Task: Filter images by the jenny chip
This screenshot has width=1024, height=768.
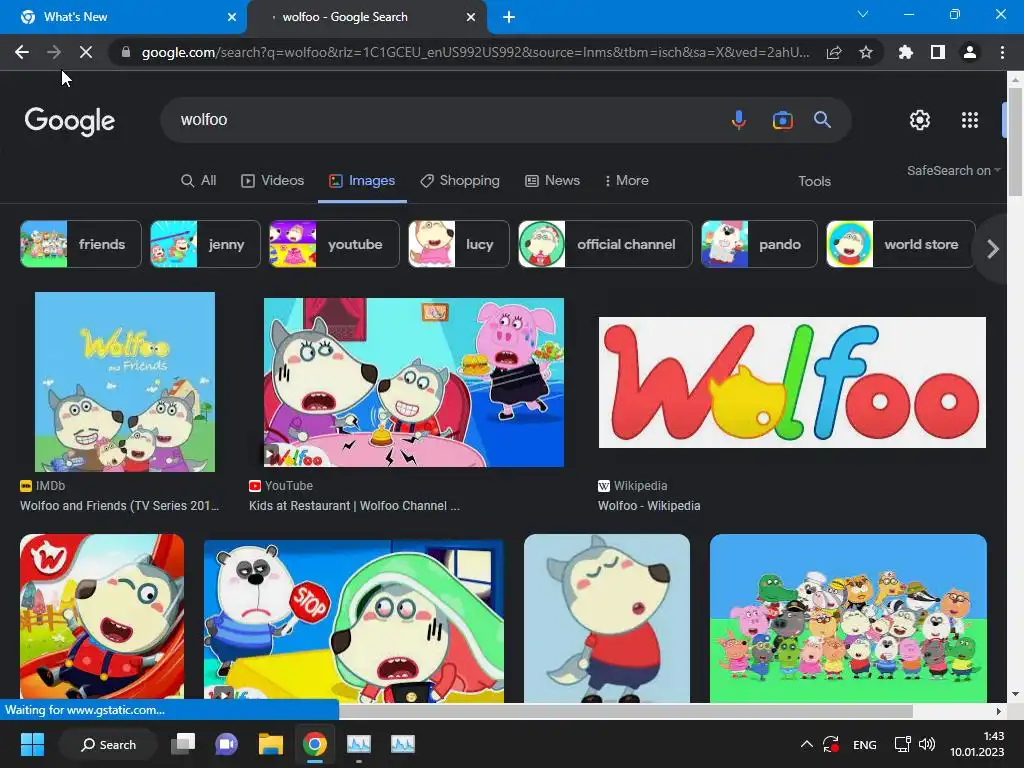Action: 205,244
